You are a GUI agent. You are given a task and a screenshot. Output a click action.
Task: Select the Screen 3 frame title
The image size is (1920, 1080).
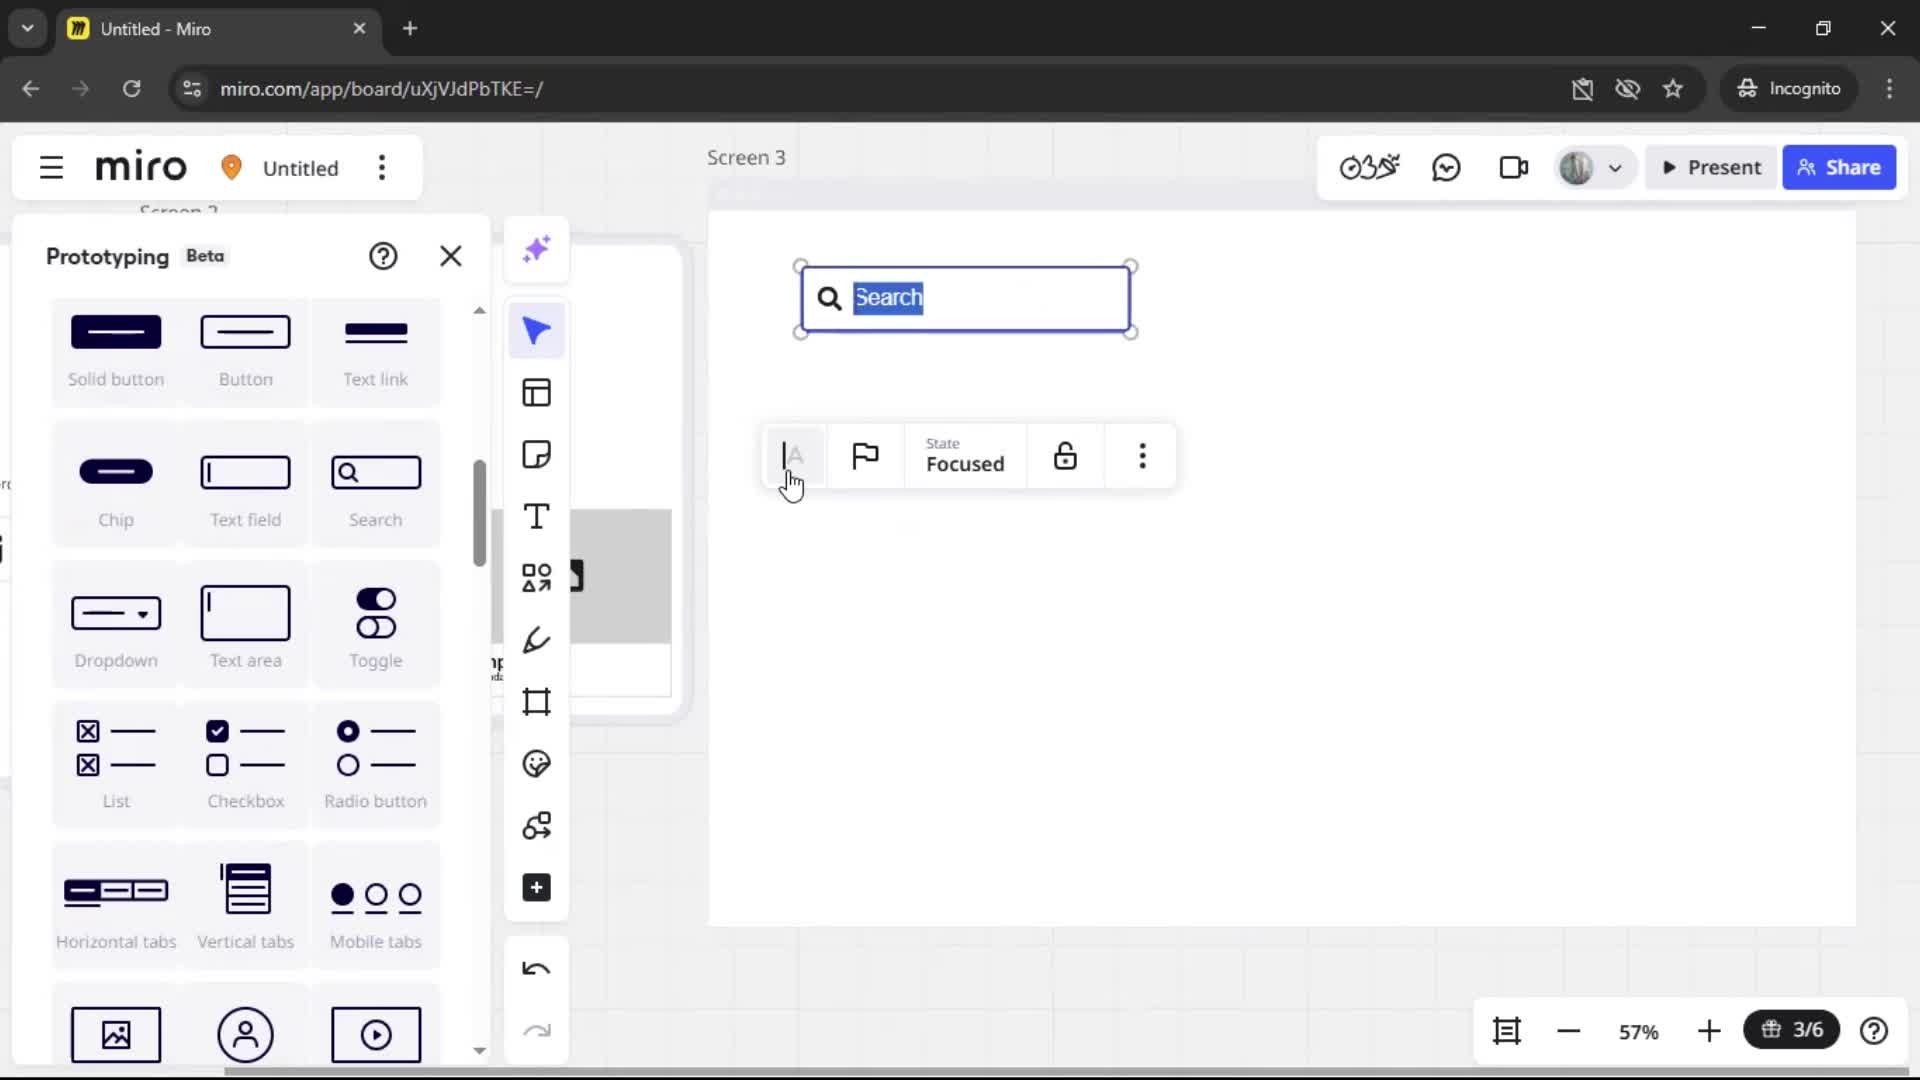tap(746, 157)
